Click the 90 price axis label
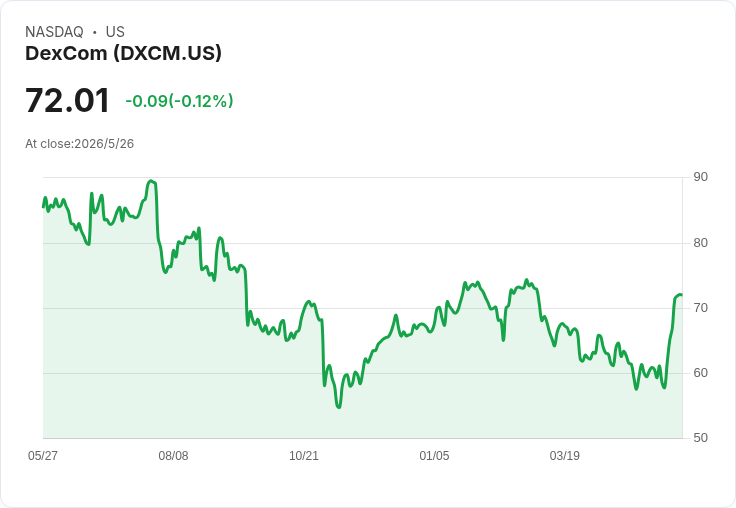Screen dimensions: 736x508 (x=700, y=177)
